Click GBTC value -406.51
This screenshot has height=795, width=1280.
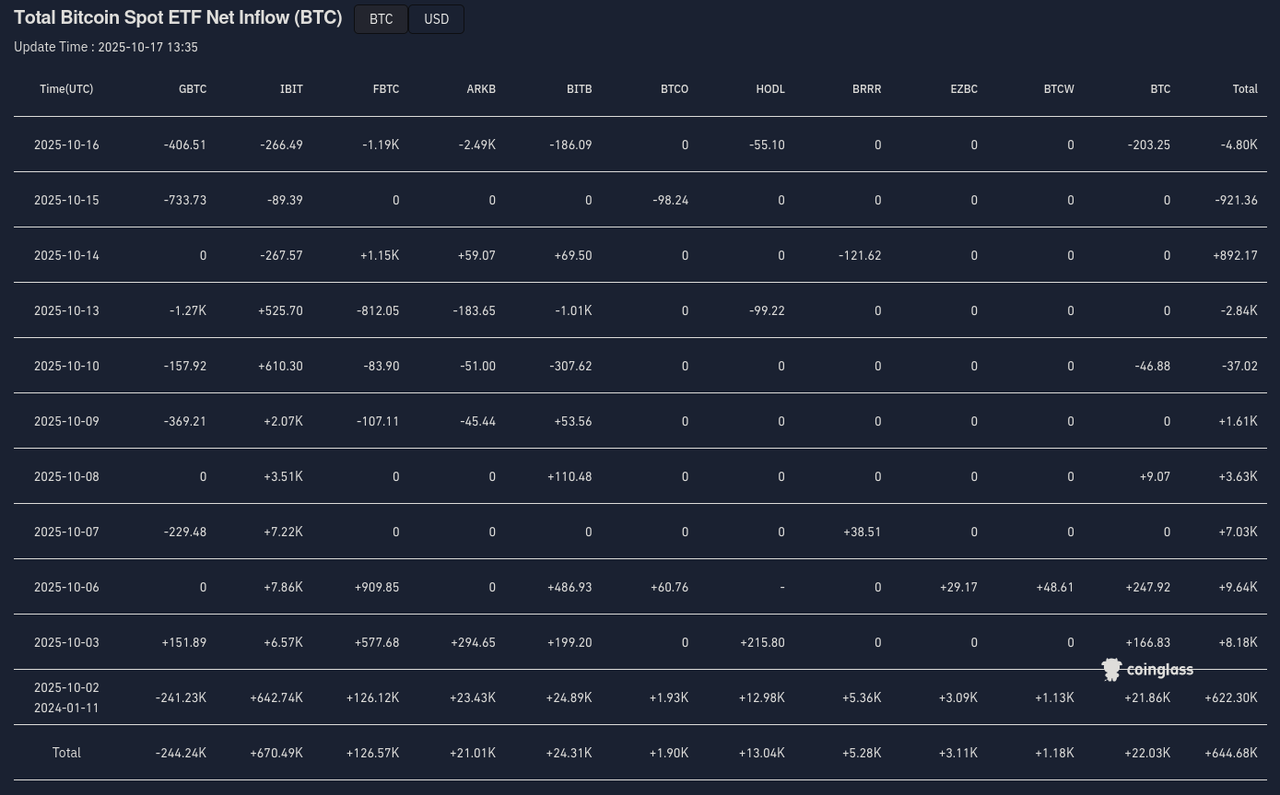click(185, 145)
